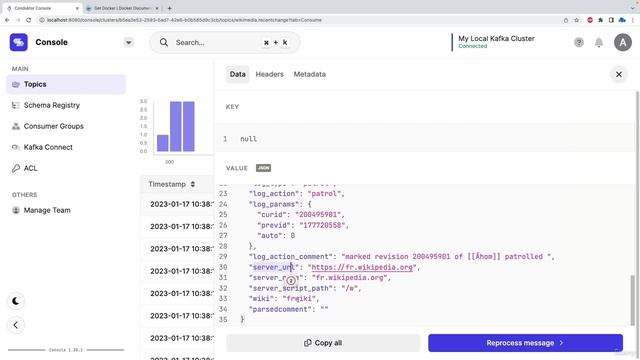Screen dimensions: 640x360
Task: Click the "log_action_comment" key on line 29
Action: [291, 257]
